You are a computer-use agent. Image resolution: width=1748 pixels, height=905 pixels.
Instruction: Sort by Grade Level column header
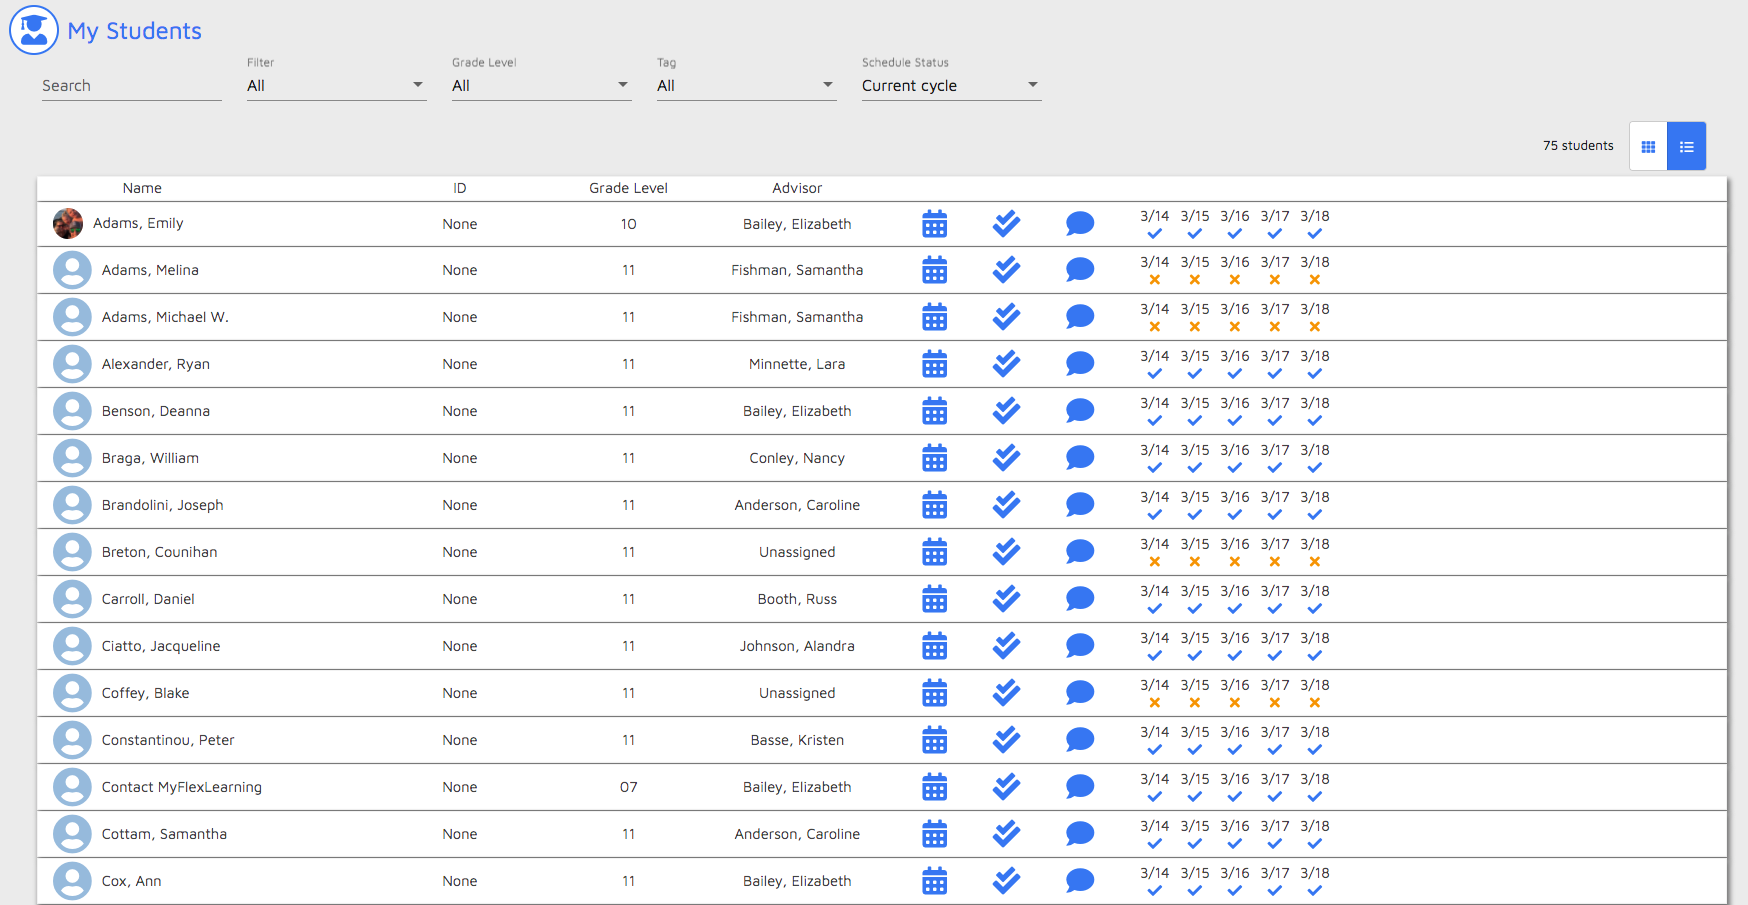pos(628,188)
